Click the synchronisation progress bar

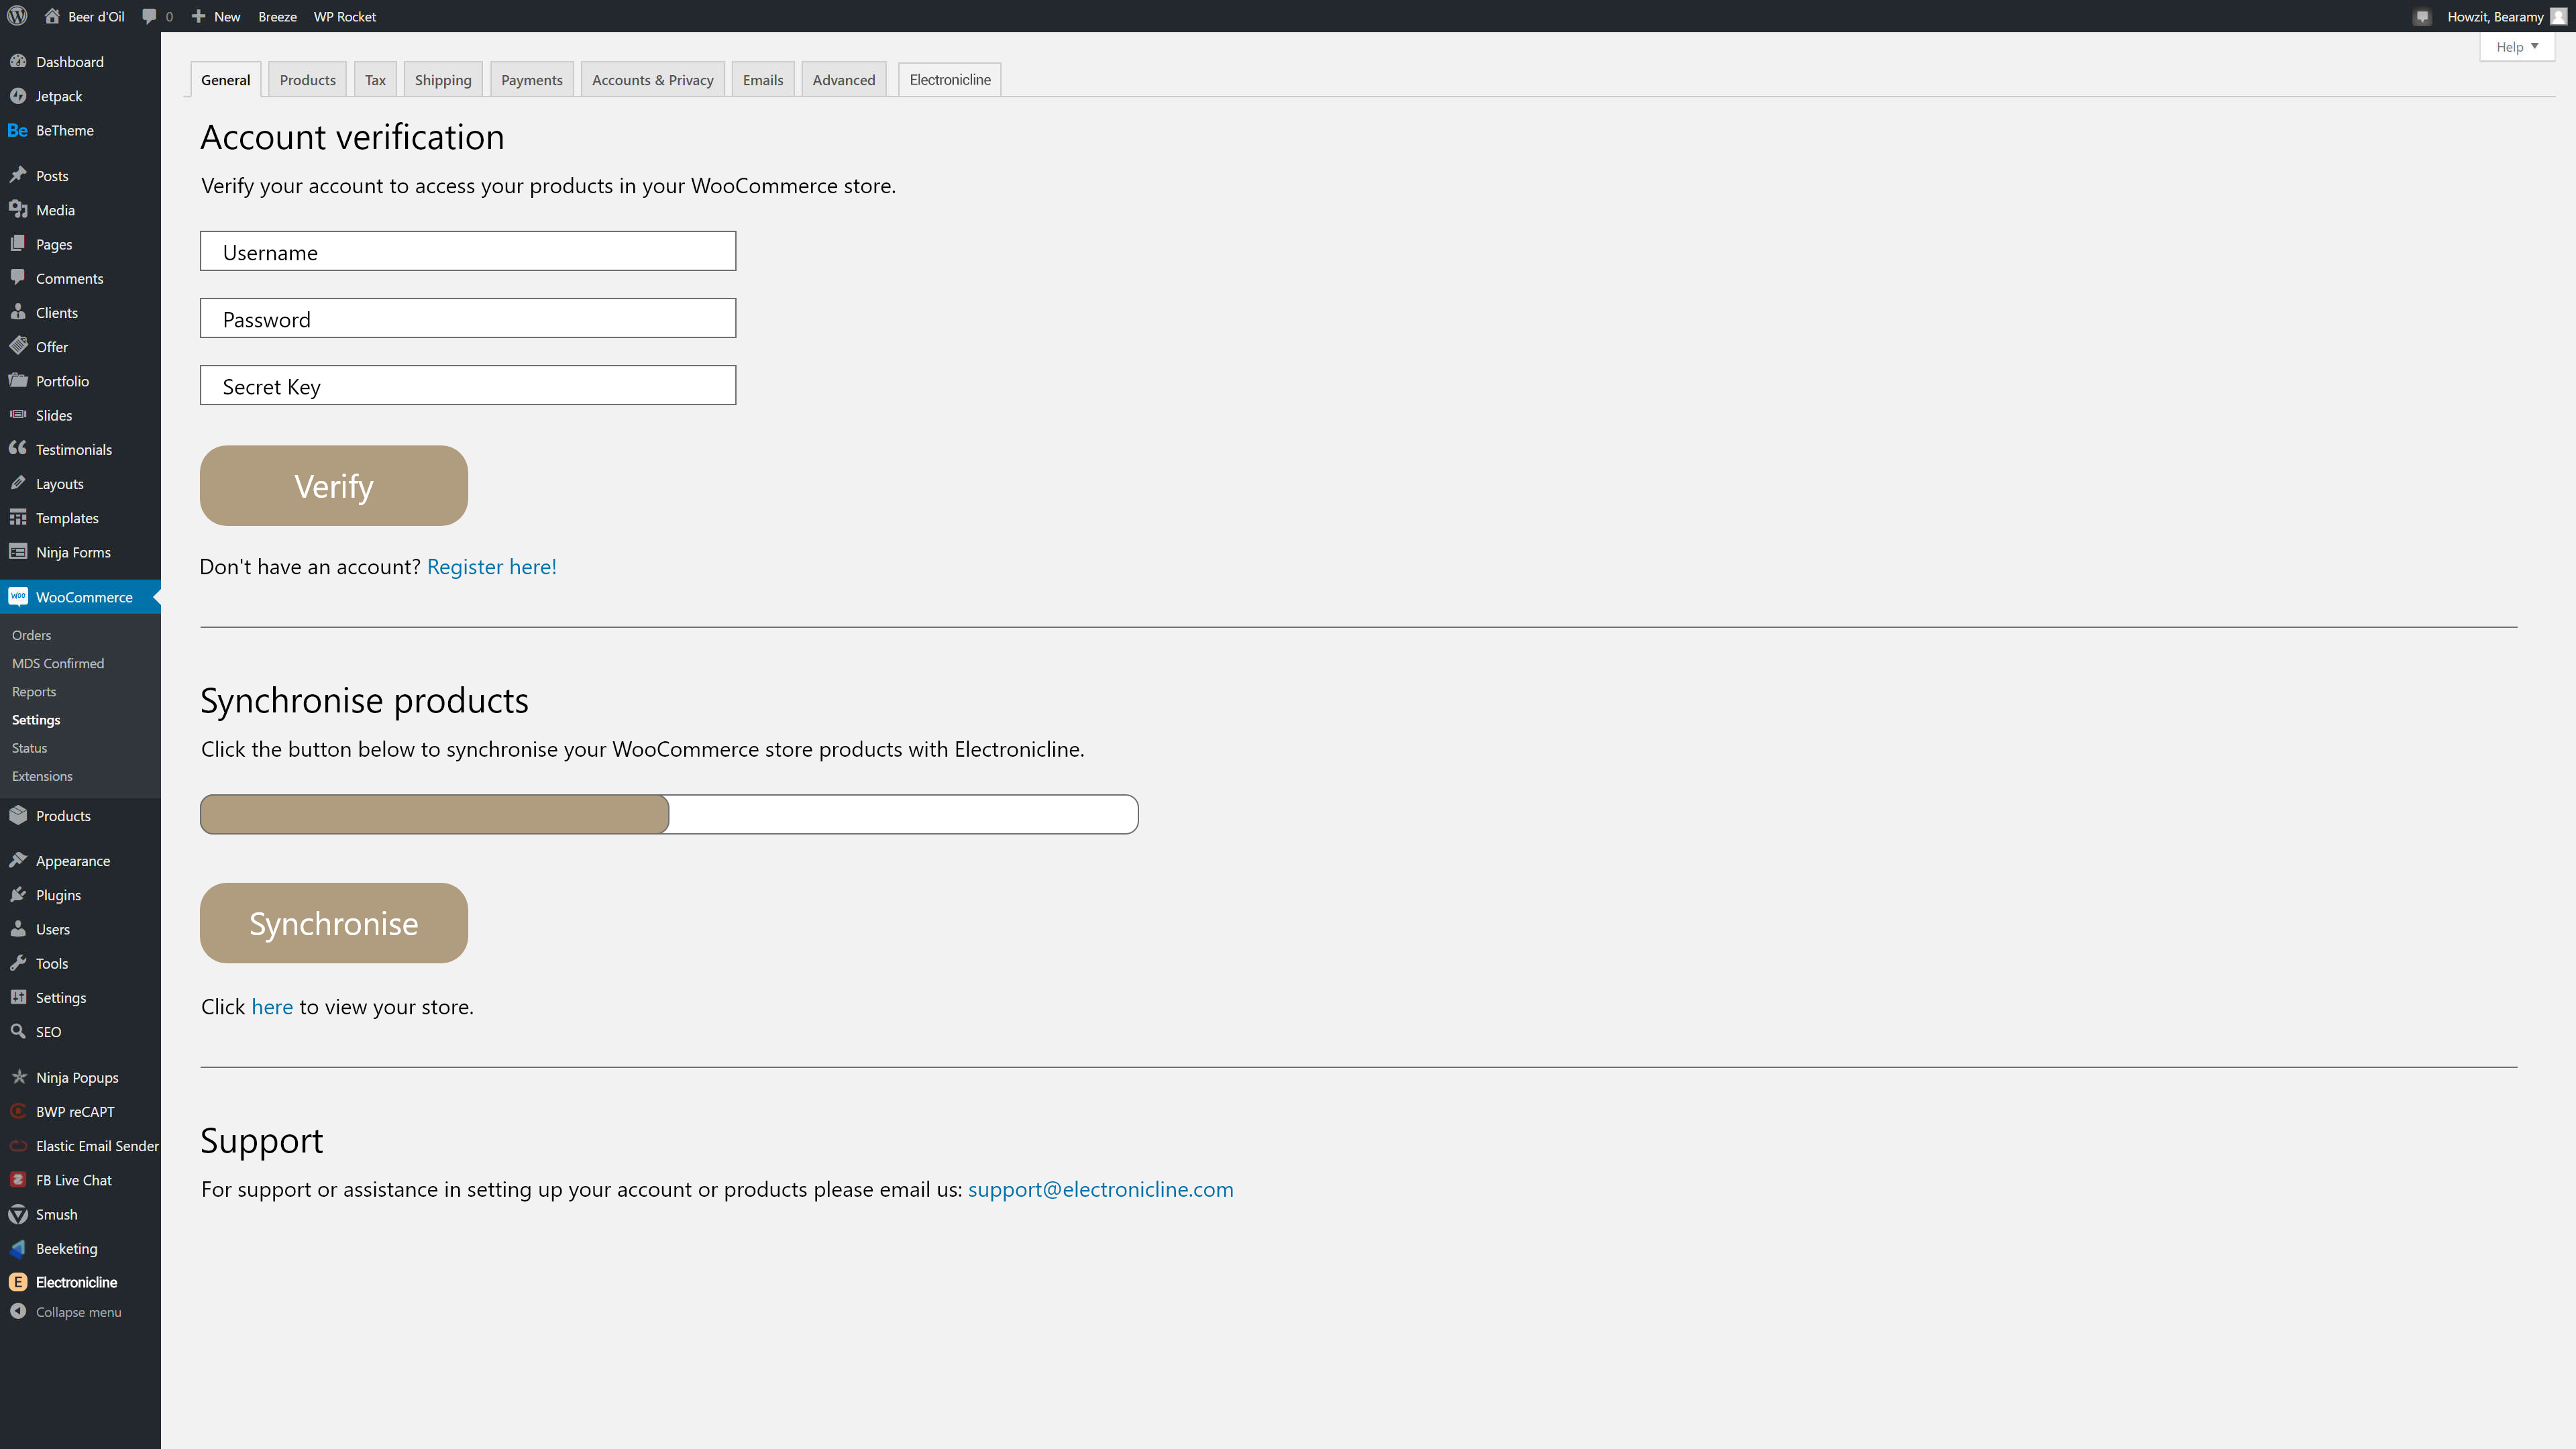[669, 814]
